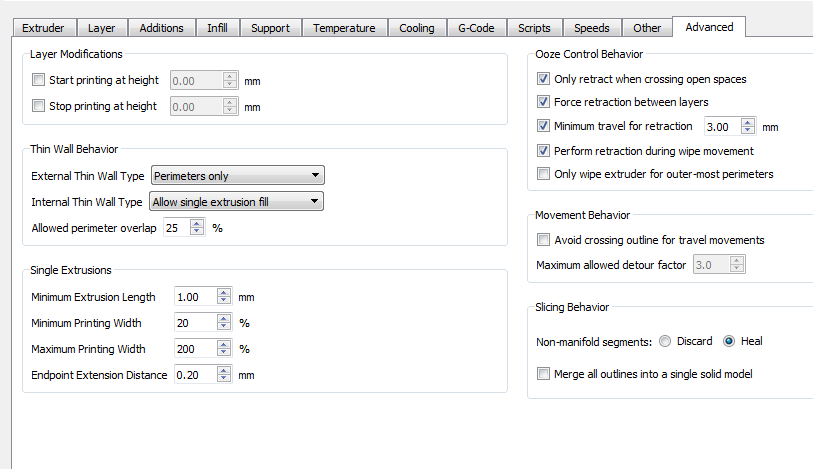Decrease the Minimum Printing Width value

pos(224,327)
